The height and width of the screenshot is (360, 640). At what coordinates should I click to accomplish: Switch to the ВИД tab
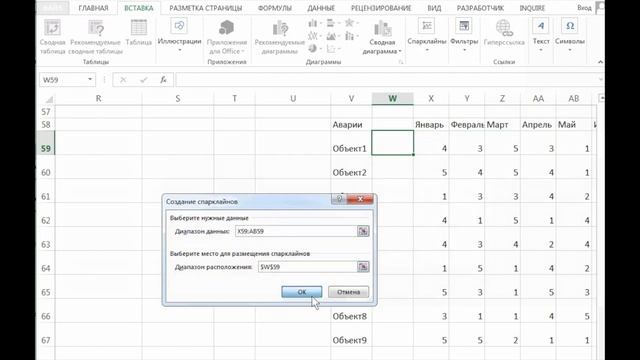click(x=434, y=8)
